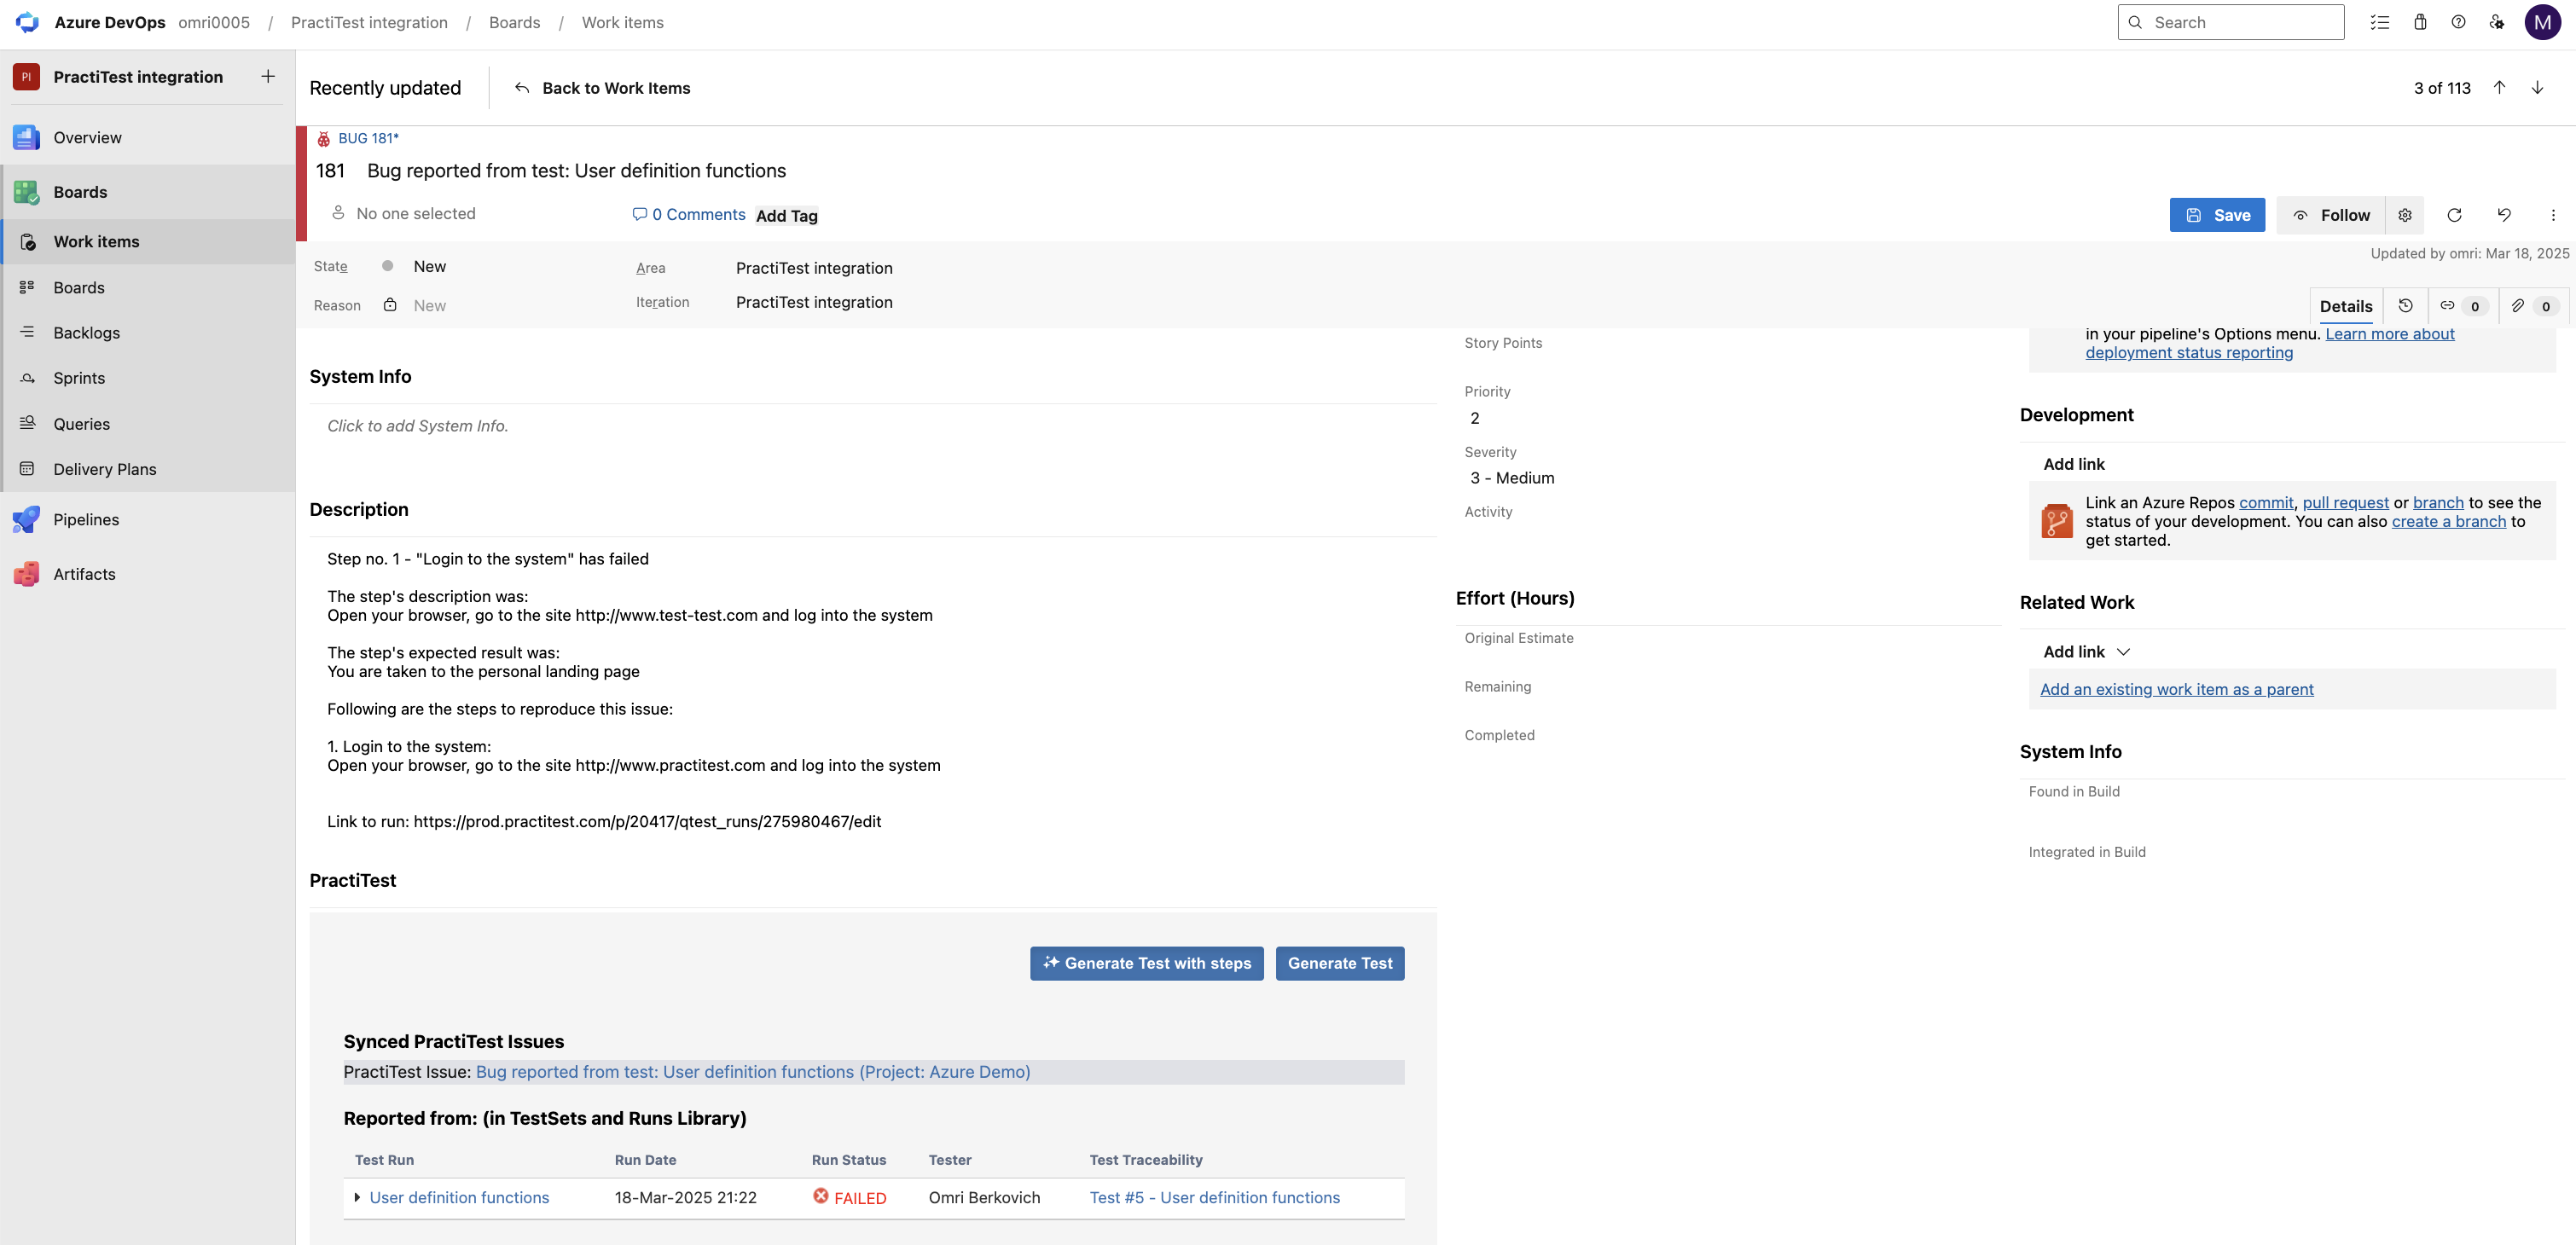
Task: Open the User definition functions test run link
Action: pyautogui.click(x=459, y=1198)
